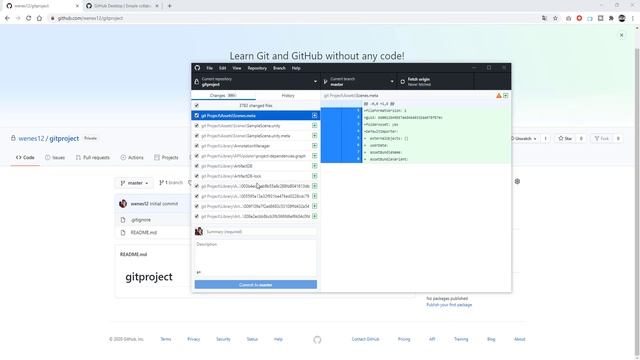Open the Issues tab on GitHub page
Image resolution: width=640 pixels, height=360 pixels.
tap(55, 158)
